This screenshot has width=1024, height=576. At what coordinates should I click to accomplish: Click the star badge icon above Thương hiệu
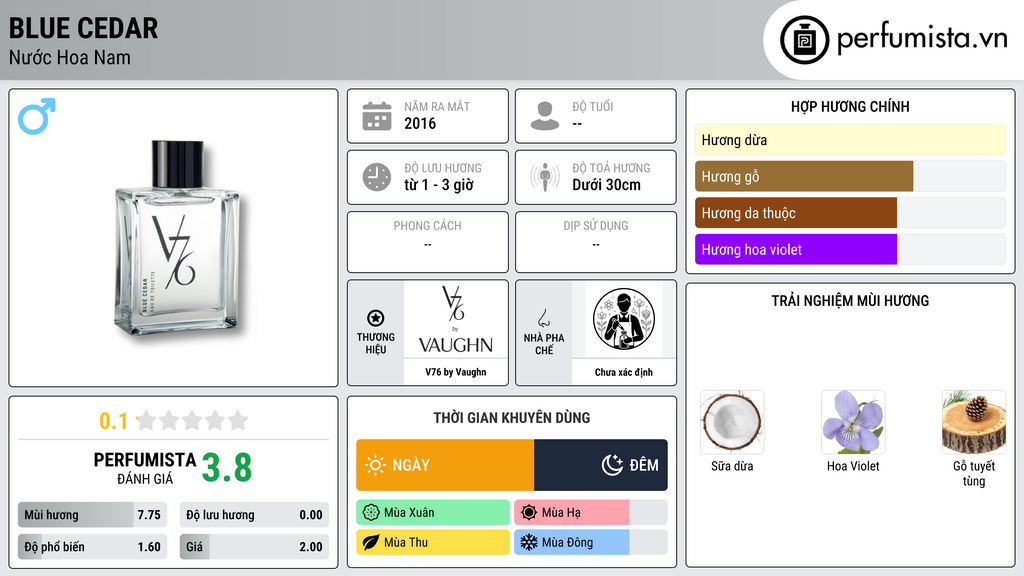click(x=376, y=318)
